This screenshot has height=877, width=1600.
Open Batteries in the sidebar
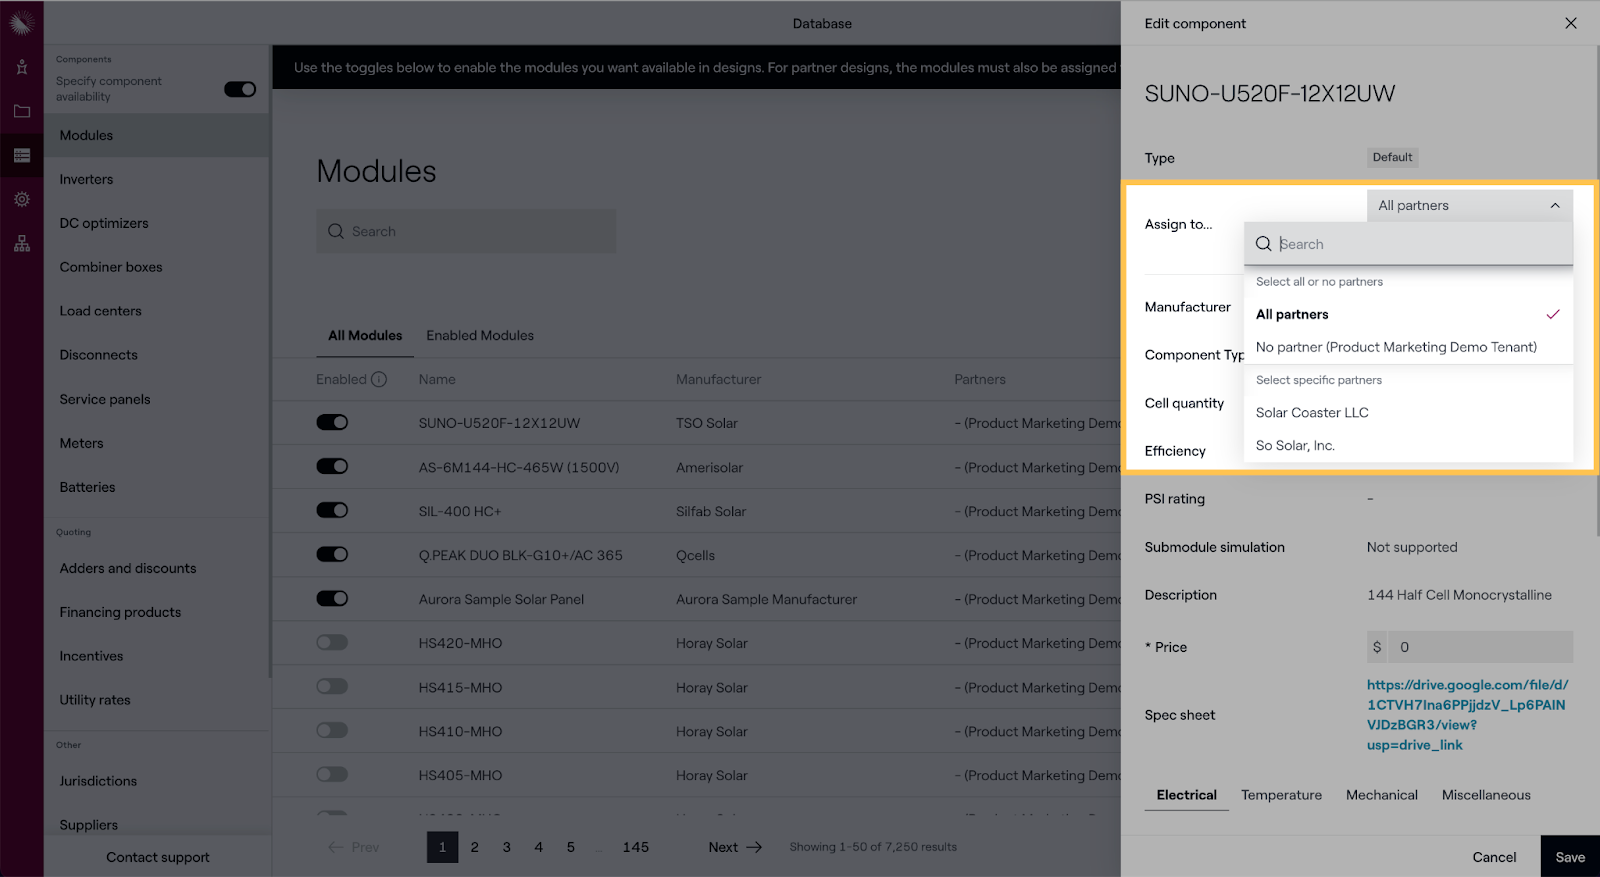point(157,487)
